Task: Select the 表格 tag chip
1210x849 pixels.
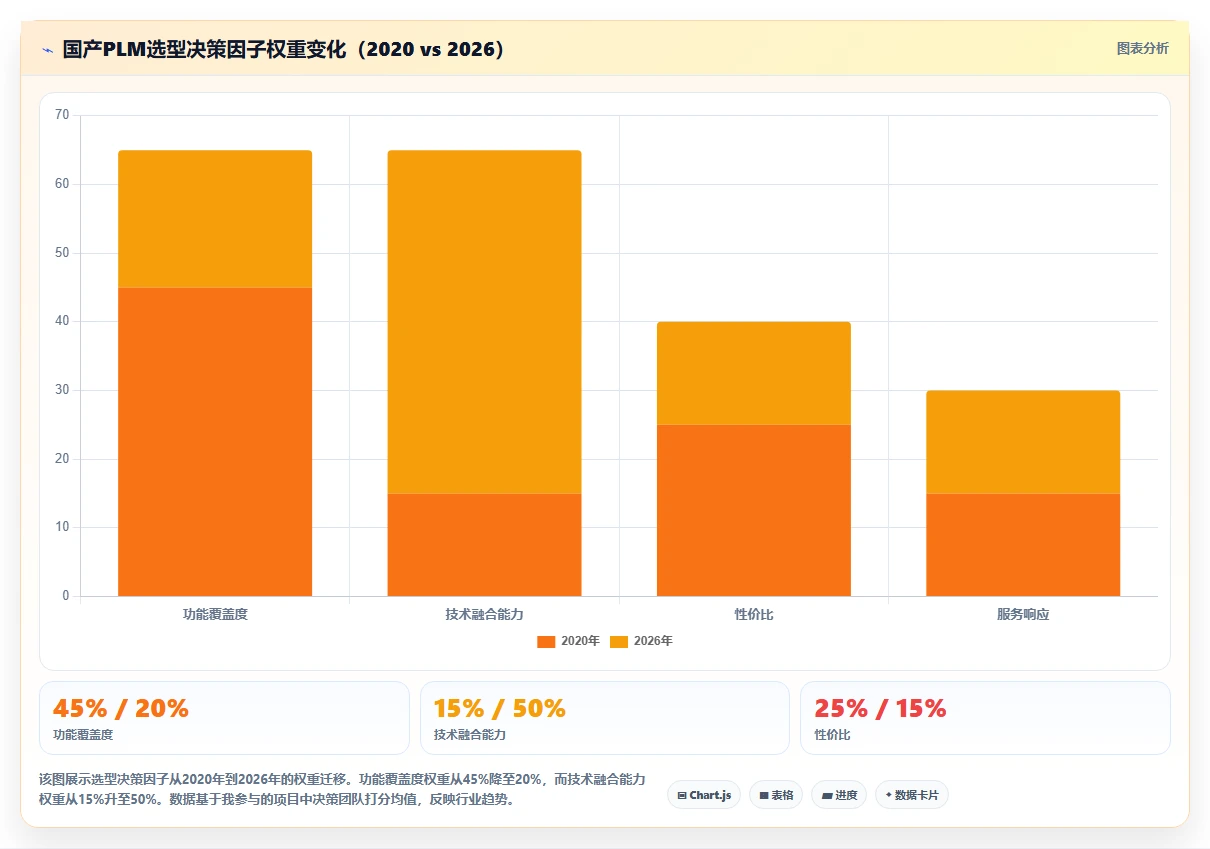Action: coord(776,795)
